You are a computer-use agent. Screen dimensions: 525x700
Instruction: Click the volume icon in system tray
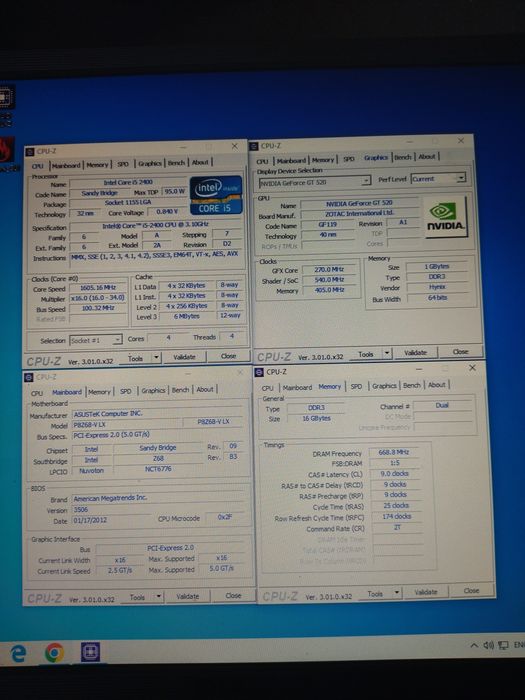pos(488,645)
